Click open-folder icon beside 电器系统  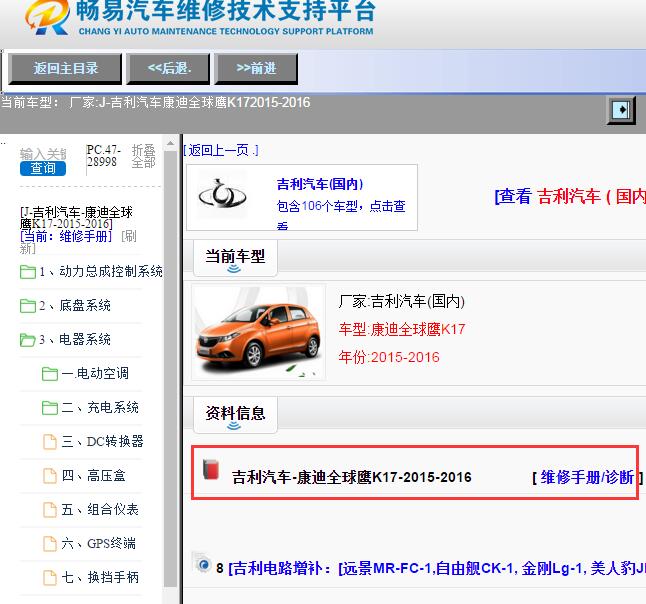point(28,340)
